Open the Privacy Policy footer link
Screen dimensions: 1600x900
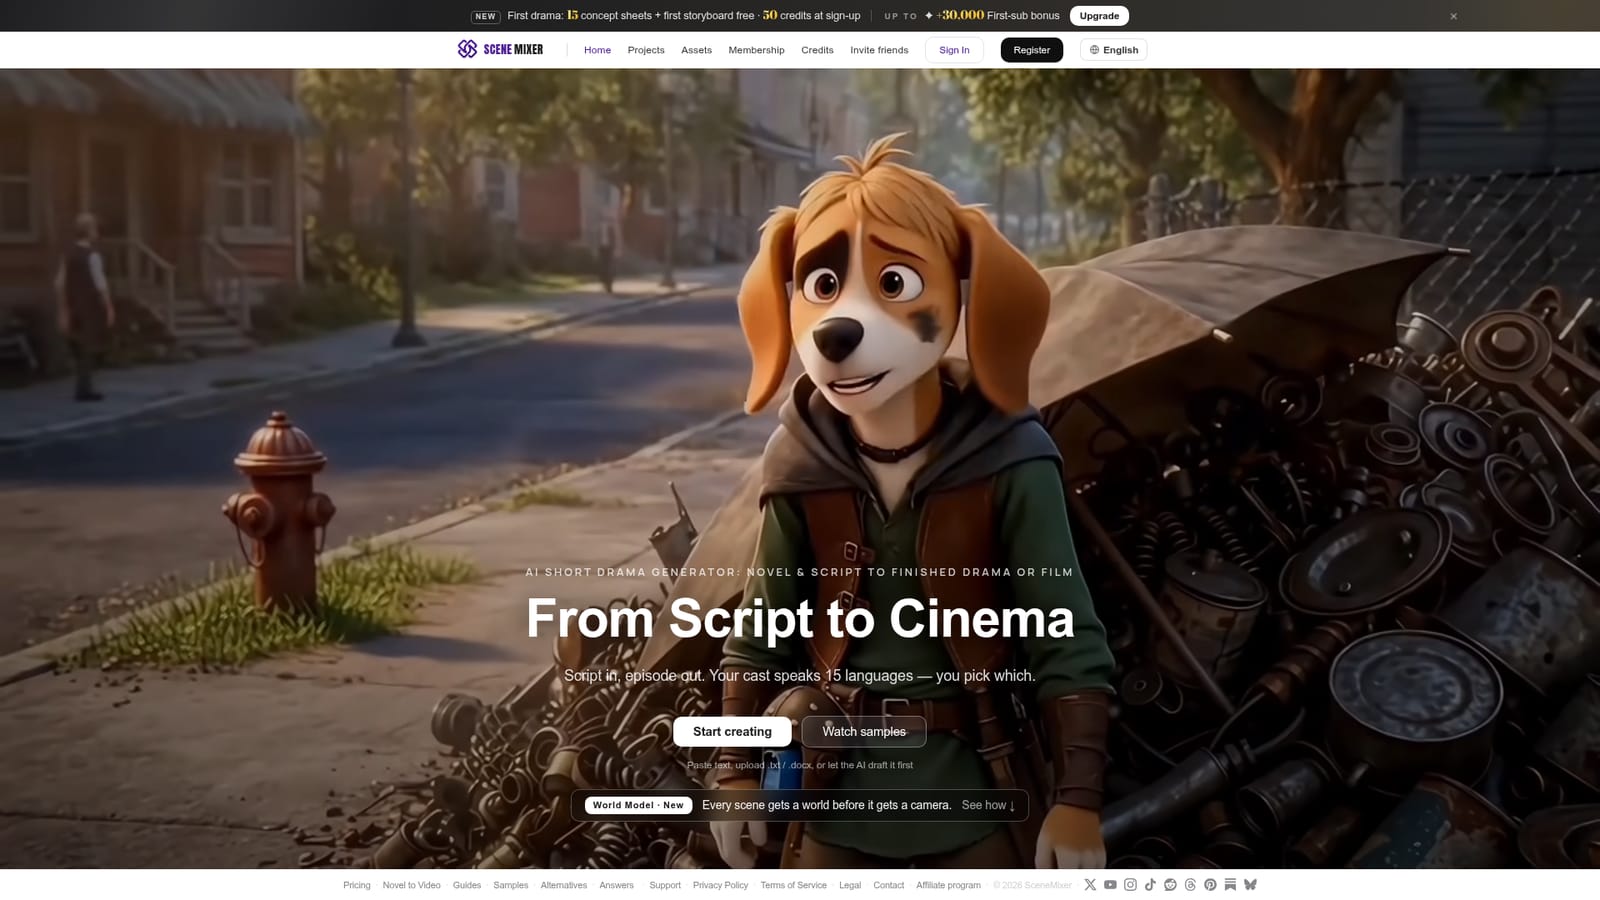(720, 885)
